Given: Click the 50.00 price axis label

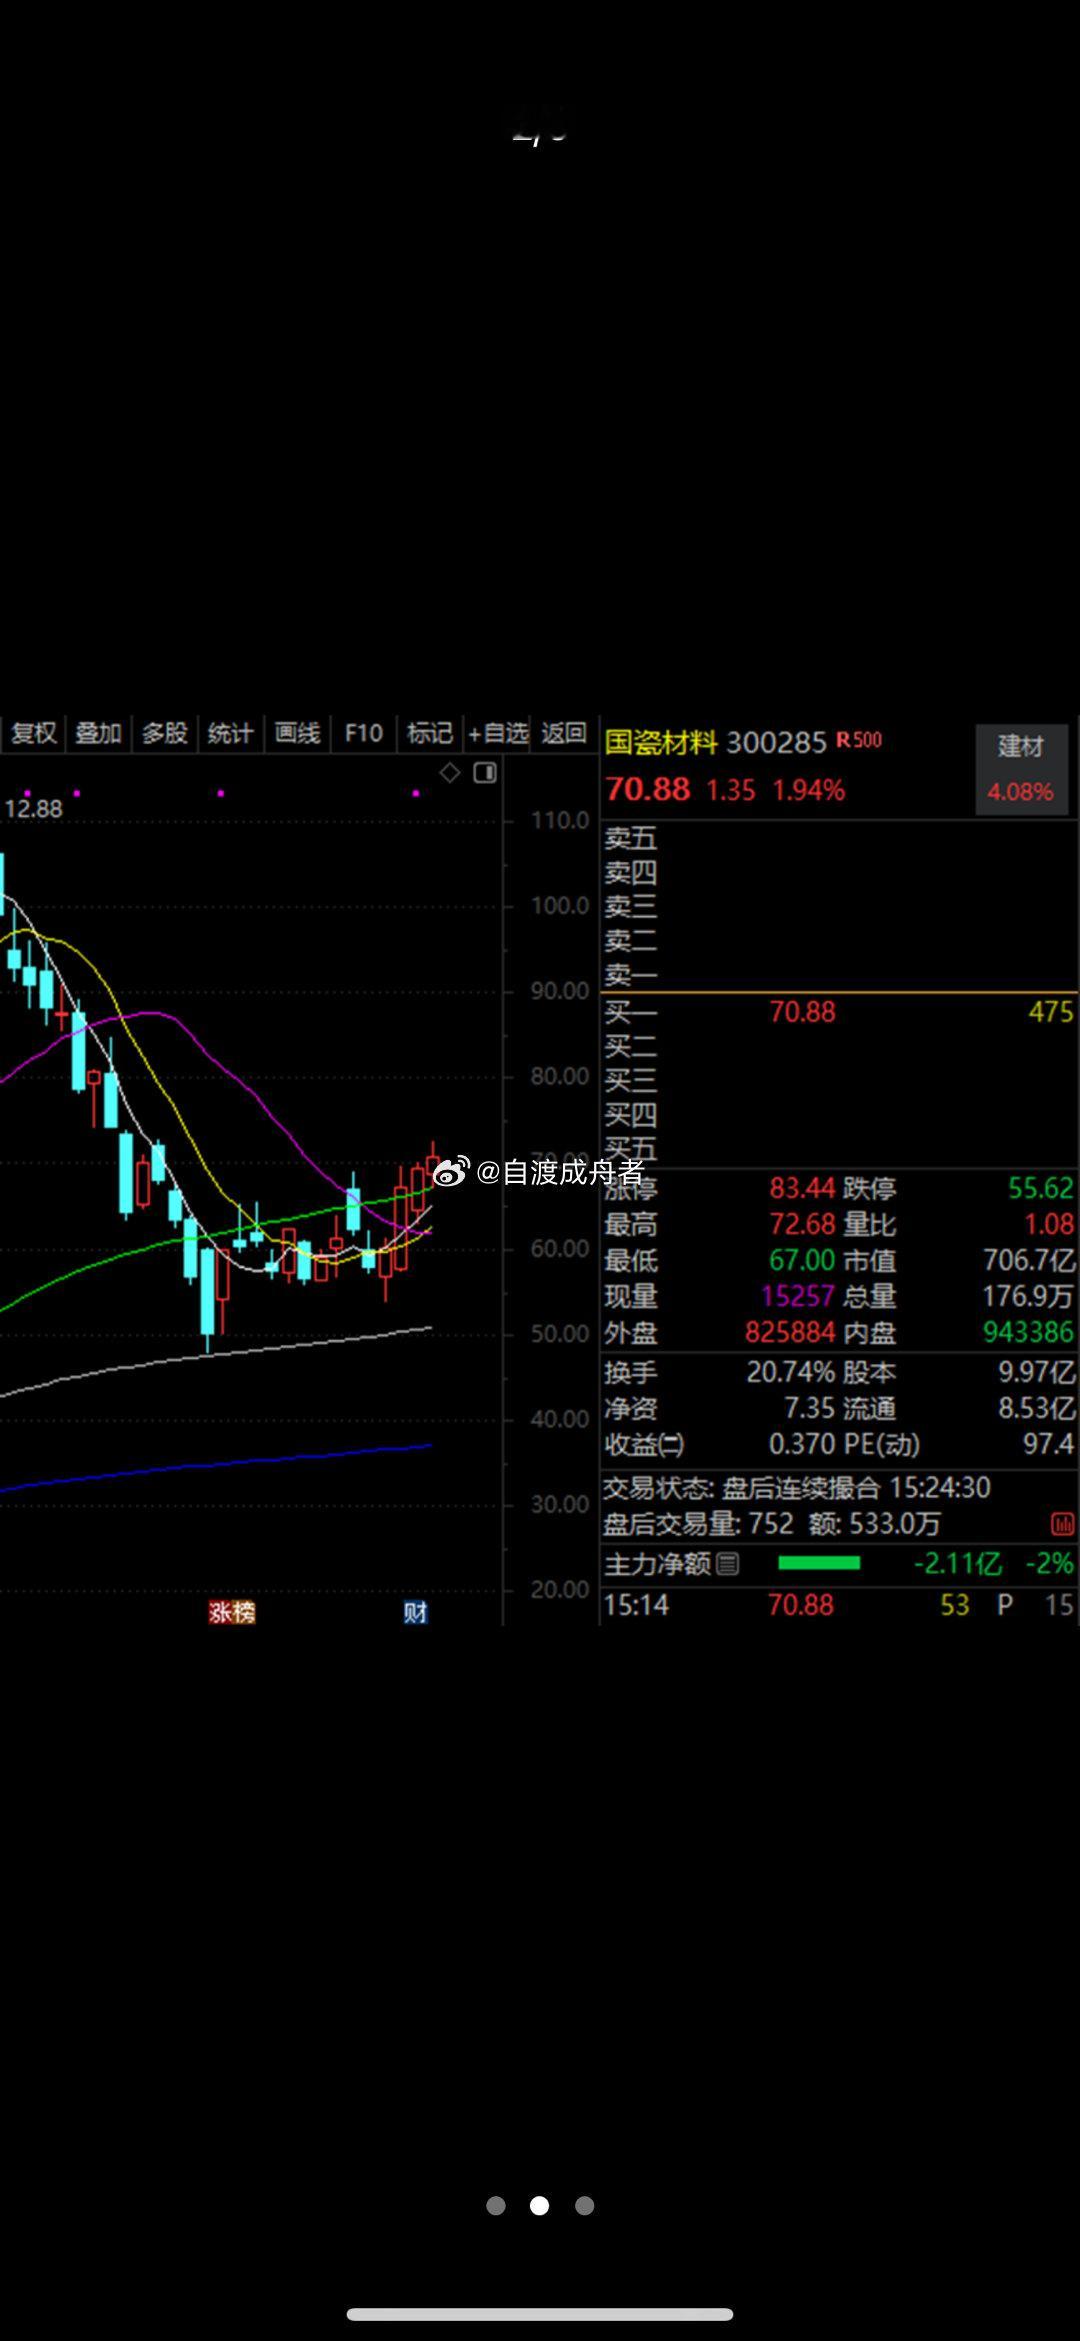Looking at the screenshot, I should coord(560,1334).
